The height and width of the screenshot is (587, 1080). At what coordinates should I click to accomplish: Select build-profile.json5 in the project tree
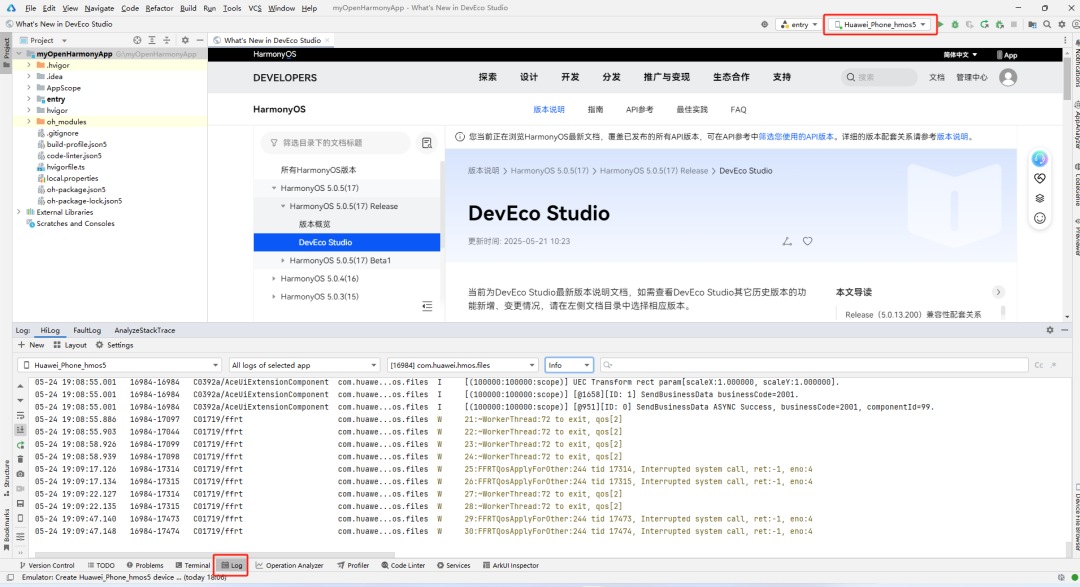click(x=76, y=145)
